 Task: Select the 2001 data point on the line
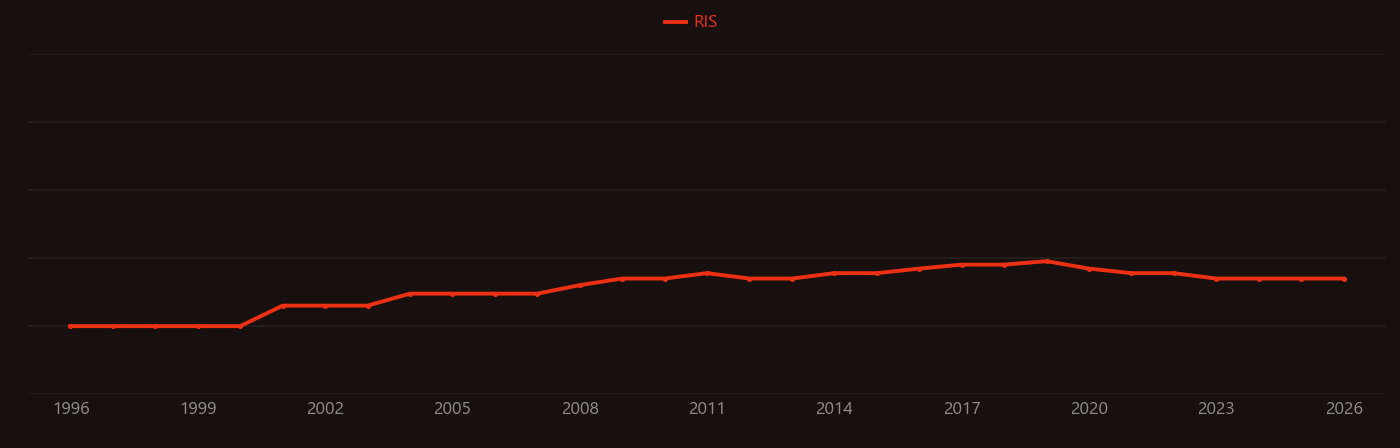tap(282, 306)
